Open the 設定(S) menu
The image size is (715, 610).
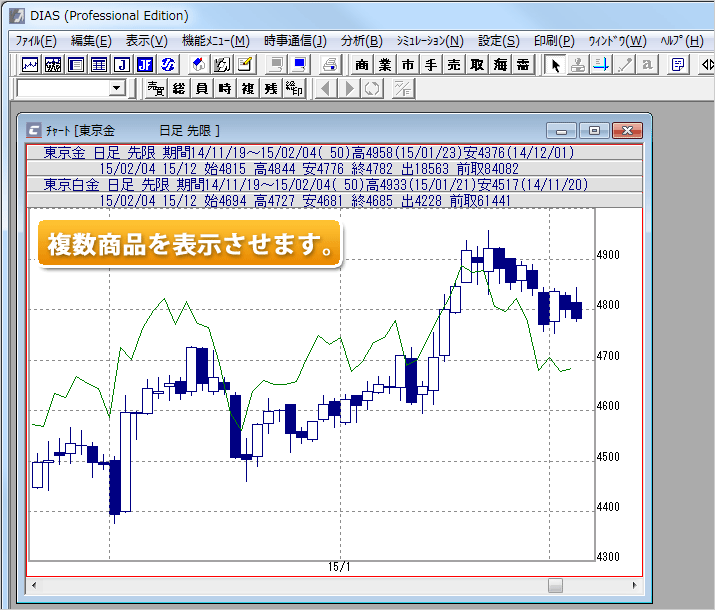(498, 40)
